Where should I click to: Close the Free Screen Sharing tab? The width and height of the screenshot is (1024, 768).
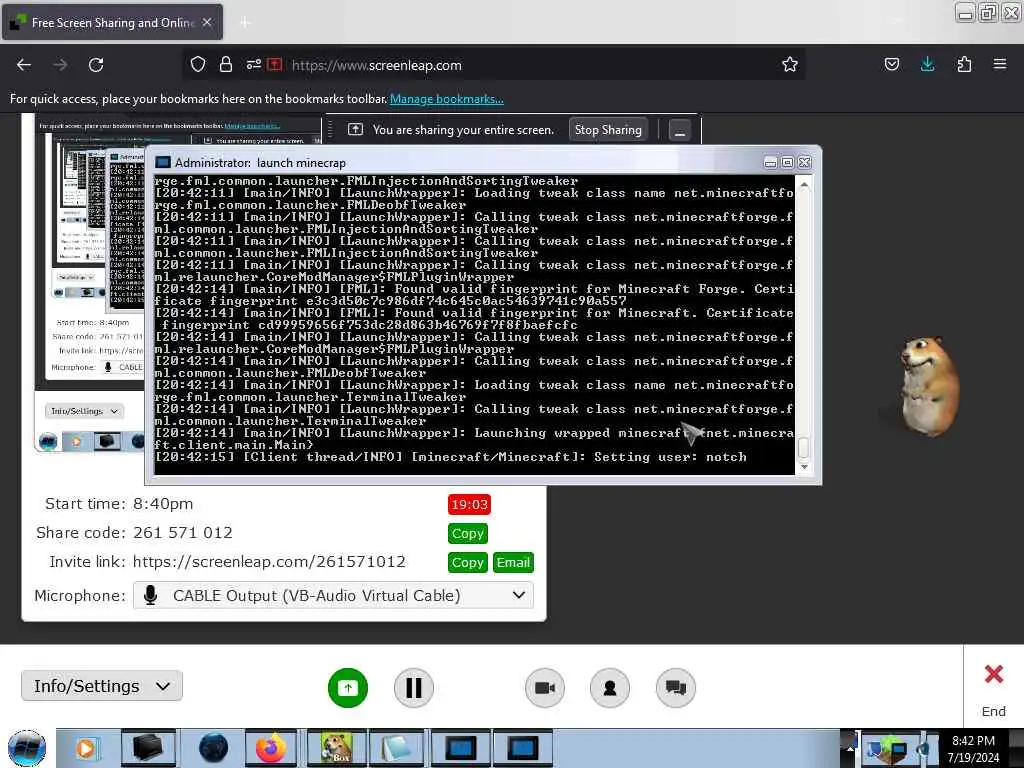point(206,22)
